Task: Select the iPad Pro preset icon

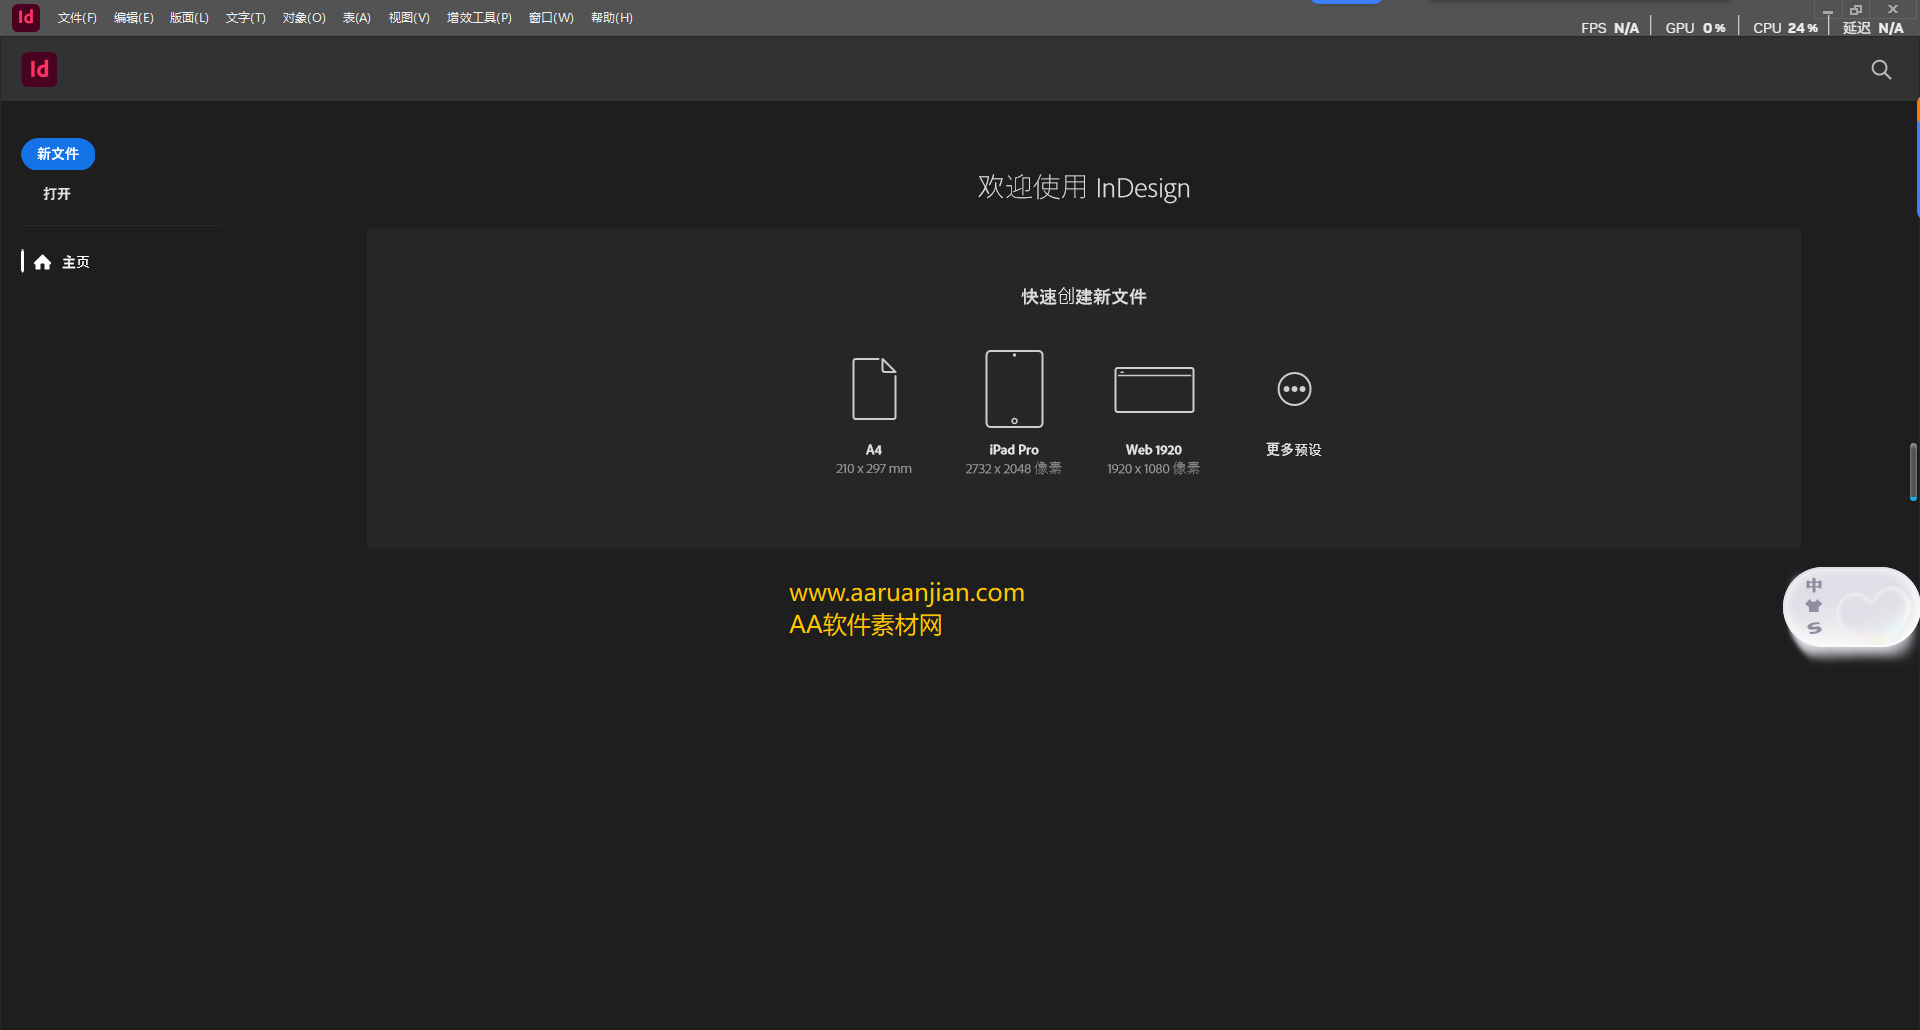Action: [x=1013, y=389]
